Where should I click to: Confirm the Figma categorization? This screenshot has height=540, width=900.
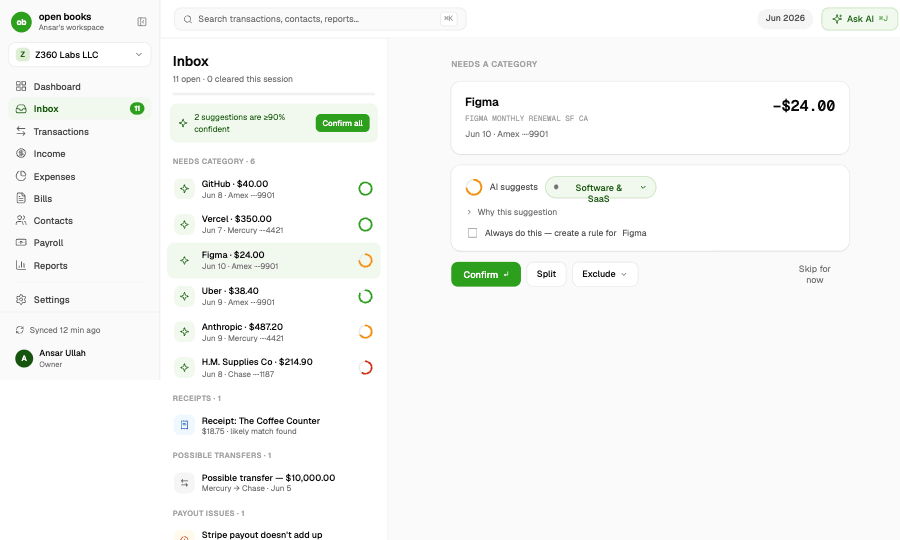pos(486,274)
